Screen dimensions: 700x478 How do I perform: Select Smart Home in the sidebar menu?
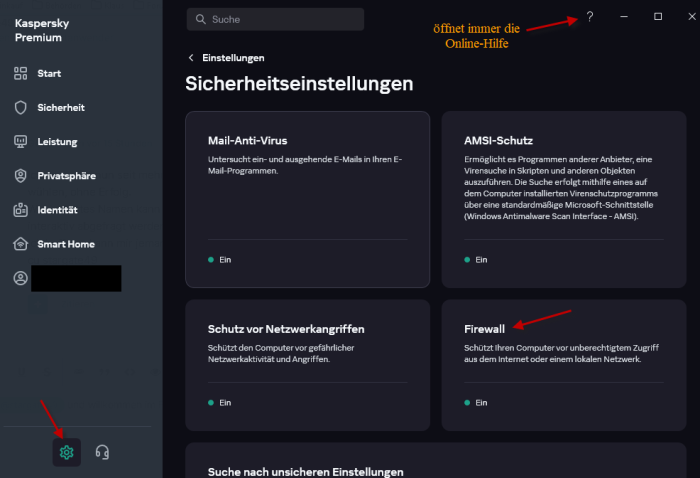[66, 244]
